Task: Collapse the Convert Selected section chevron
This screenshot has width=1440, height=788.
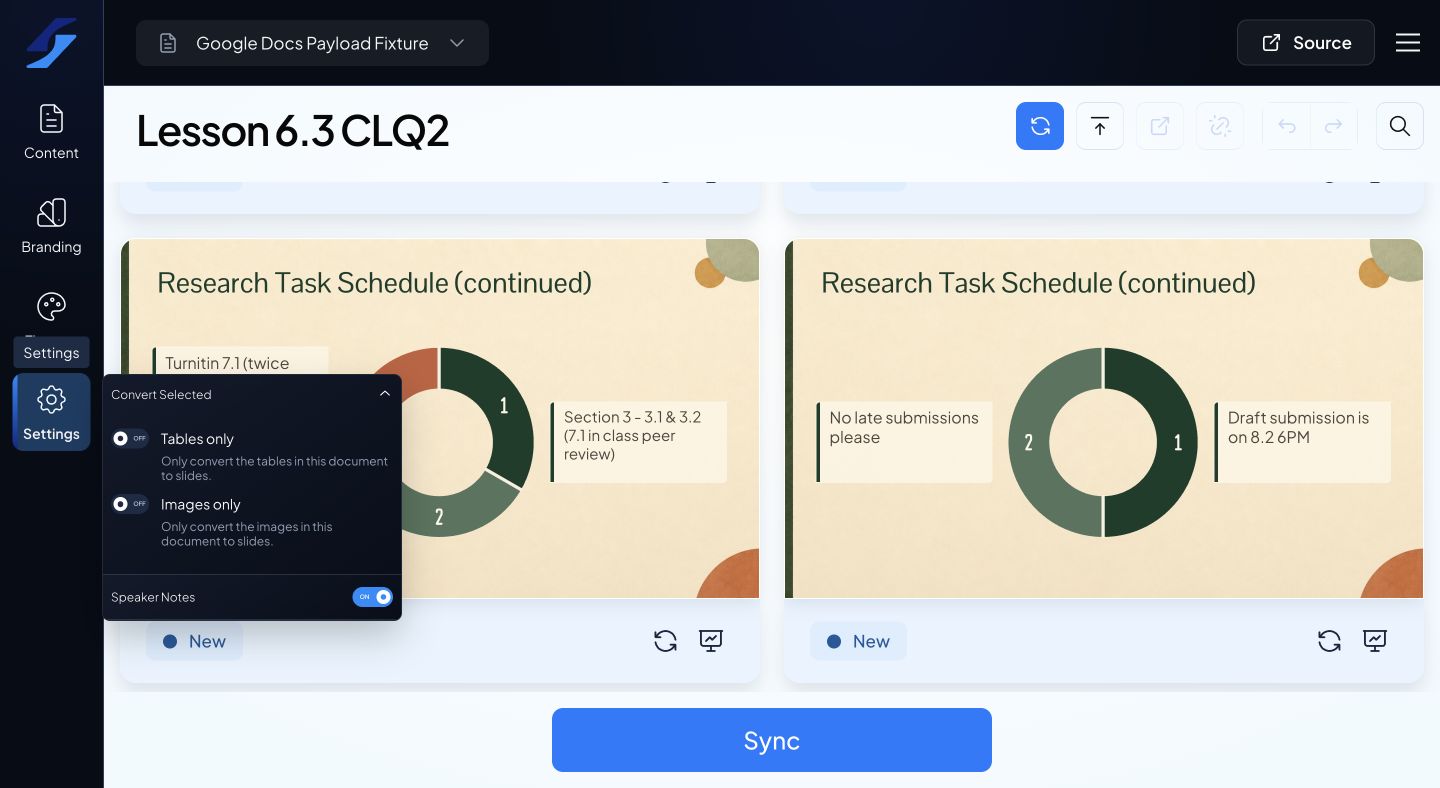Action: 385,394
